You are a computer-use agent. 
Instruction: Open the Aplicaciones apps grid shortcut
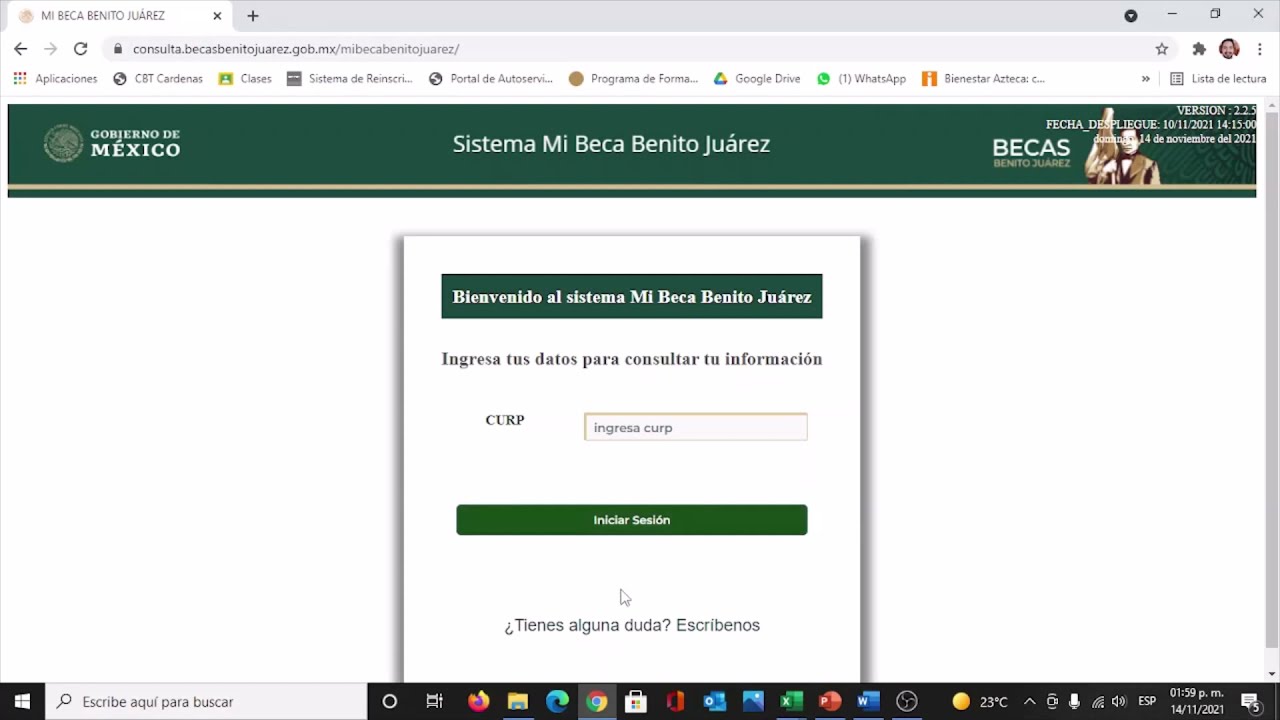click(55, 79)
